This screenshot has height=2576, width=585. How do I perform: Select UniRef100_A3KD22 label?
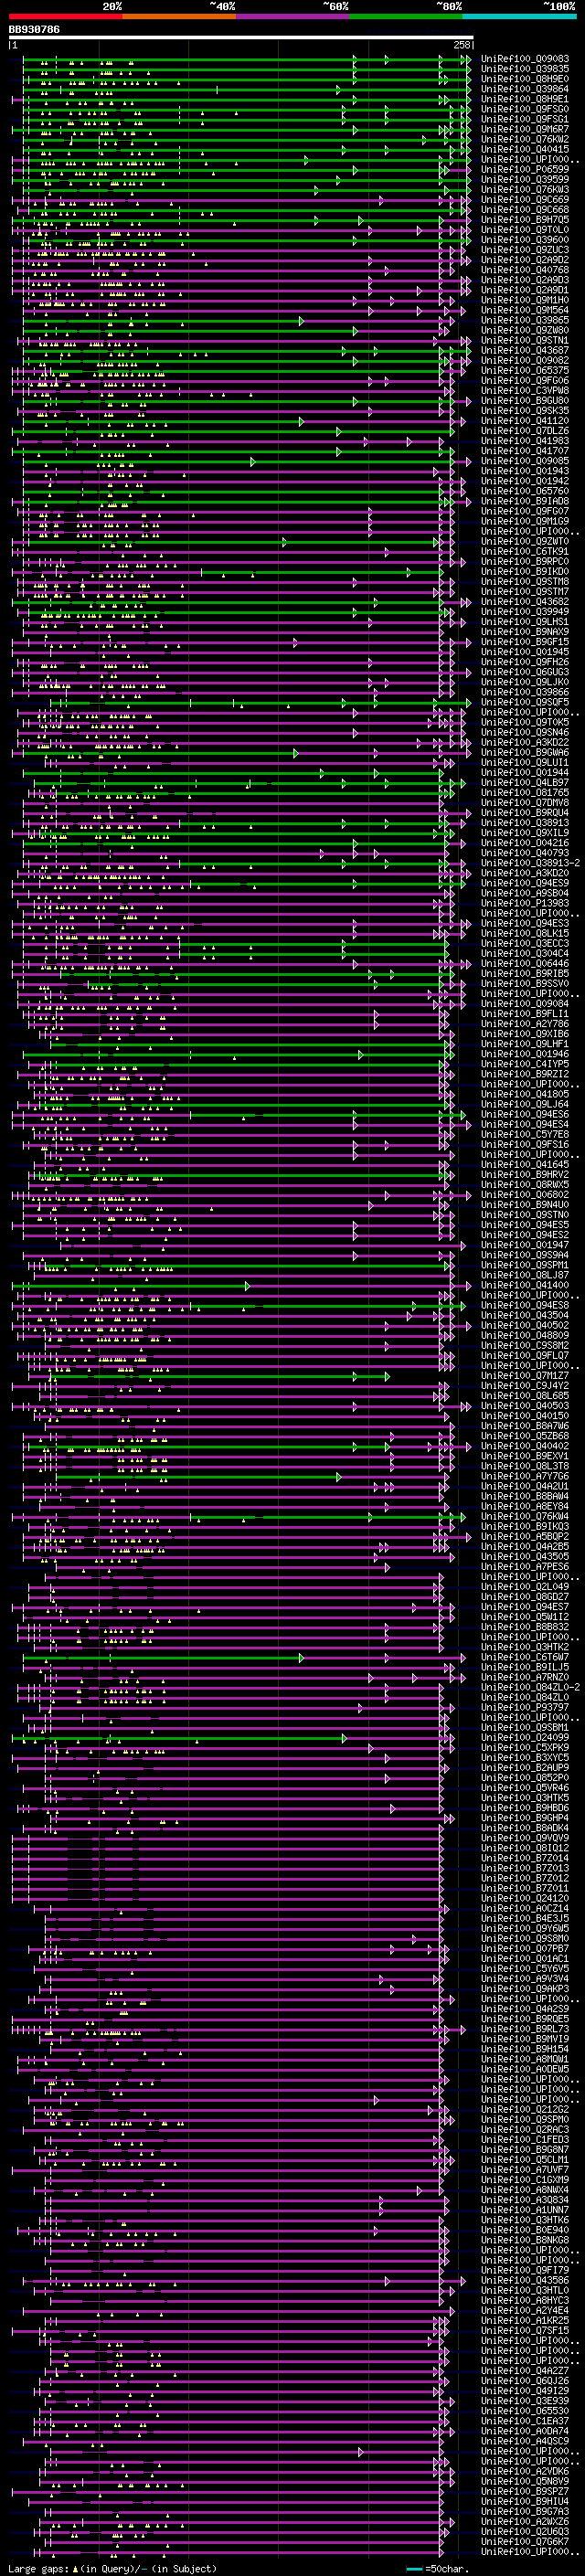pyautogui.click(x=525, y=742)
